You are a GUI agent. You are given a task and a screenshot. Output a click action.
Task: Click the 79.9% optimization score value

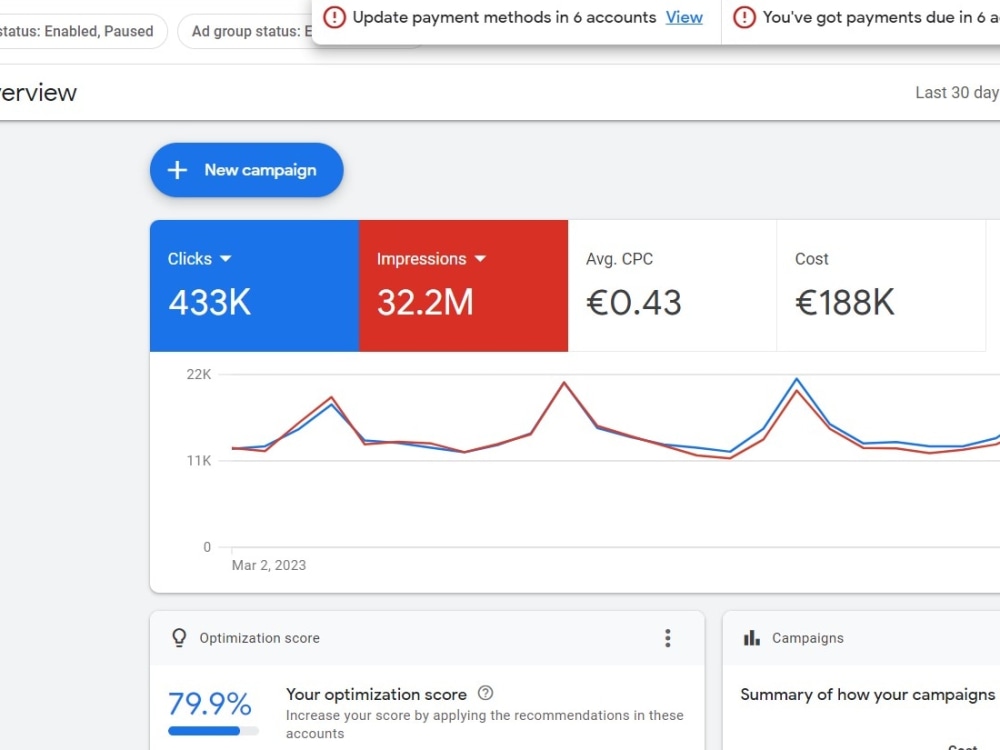pos(210,704)
